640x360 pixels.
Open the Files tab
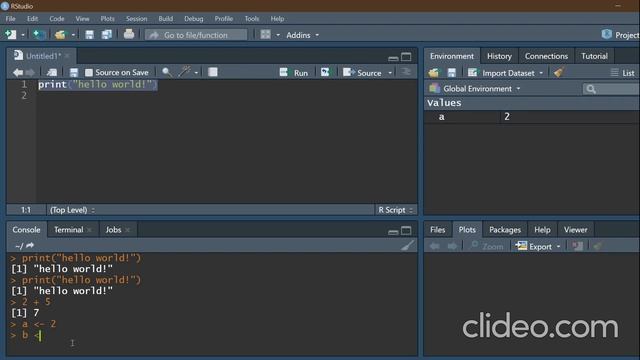[438, 230]
